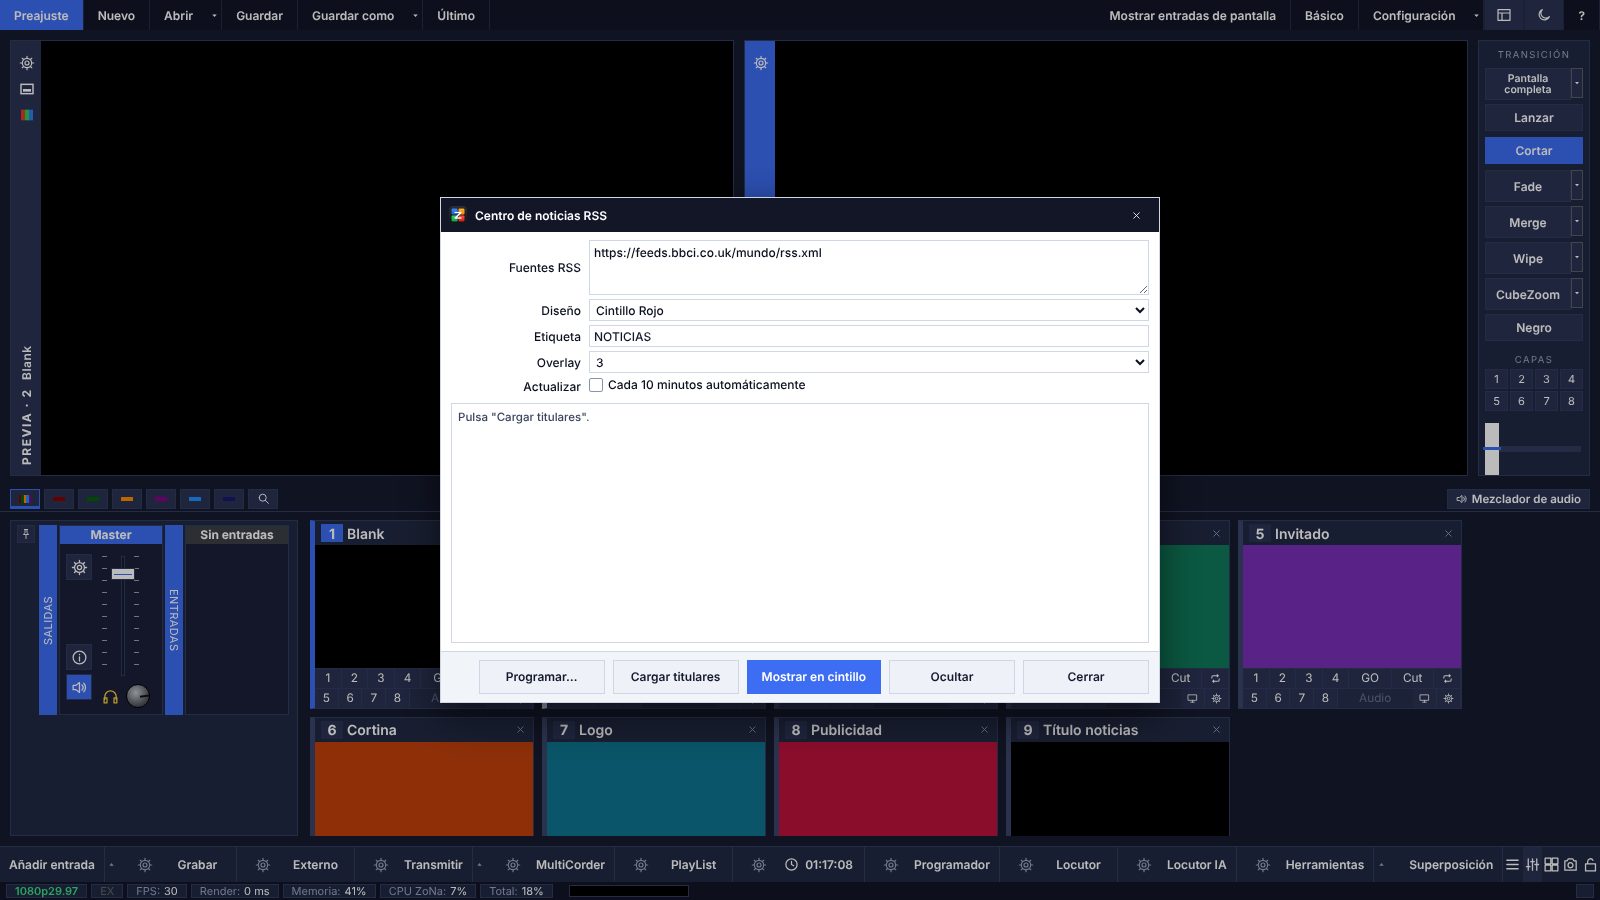Select the orange category color tab

pos(126,499)
